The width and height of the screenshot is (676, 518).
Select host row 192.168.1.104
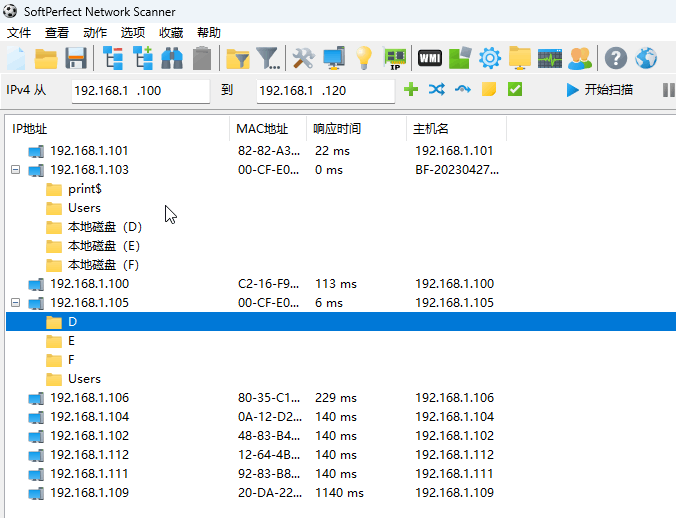[341, 417]
